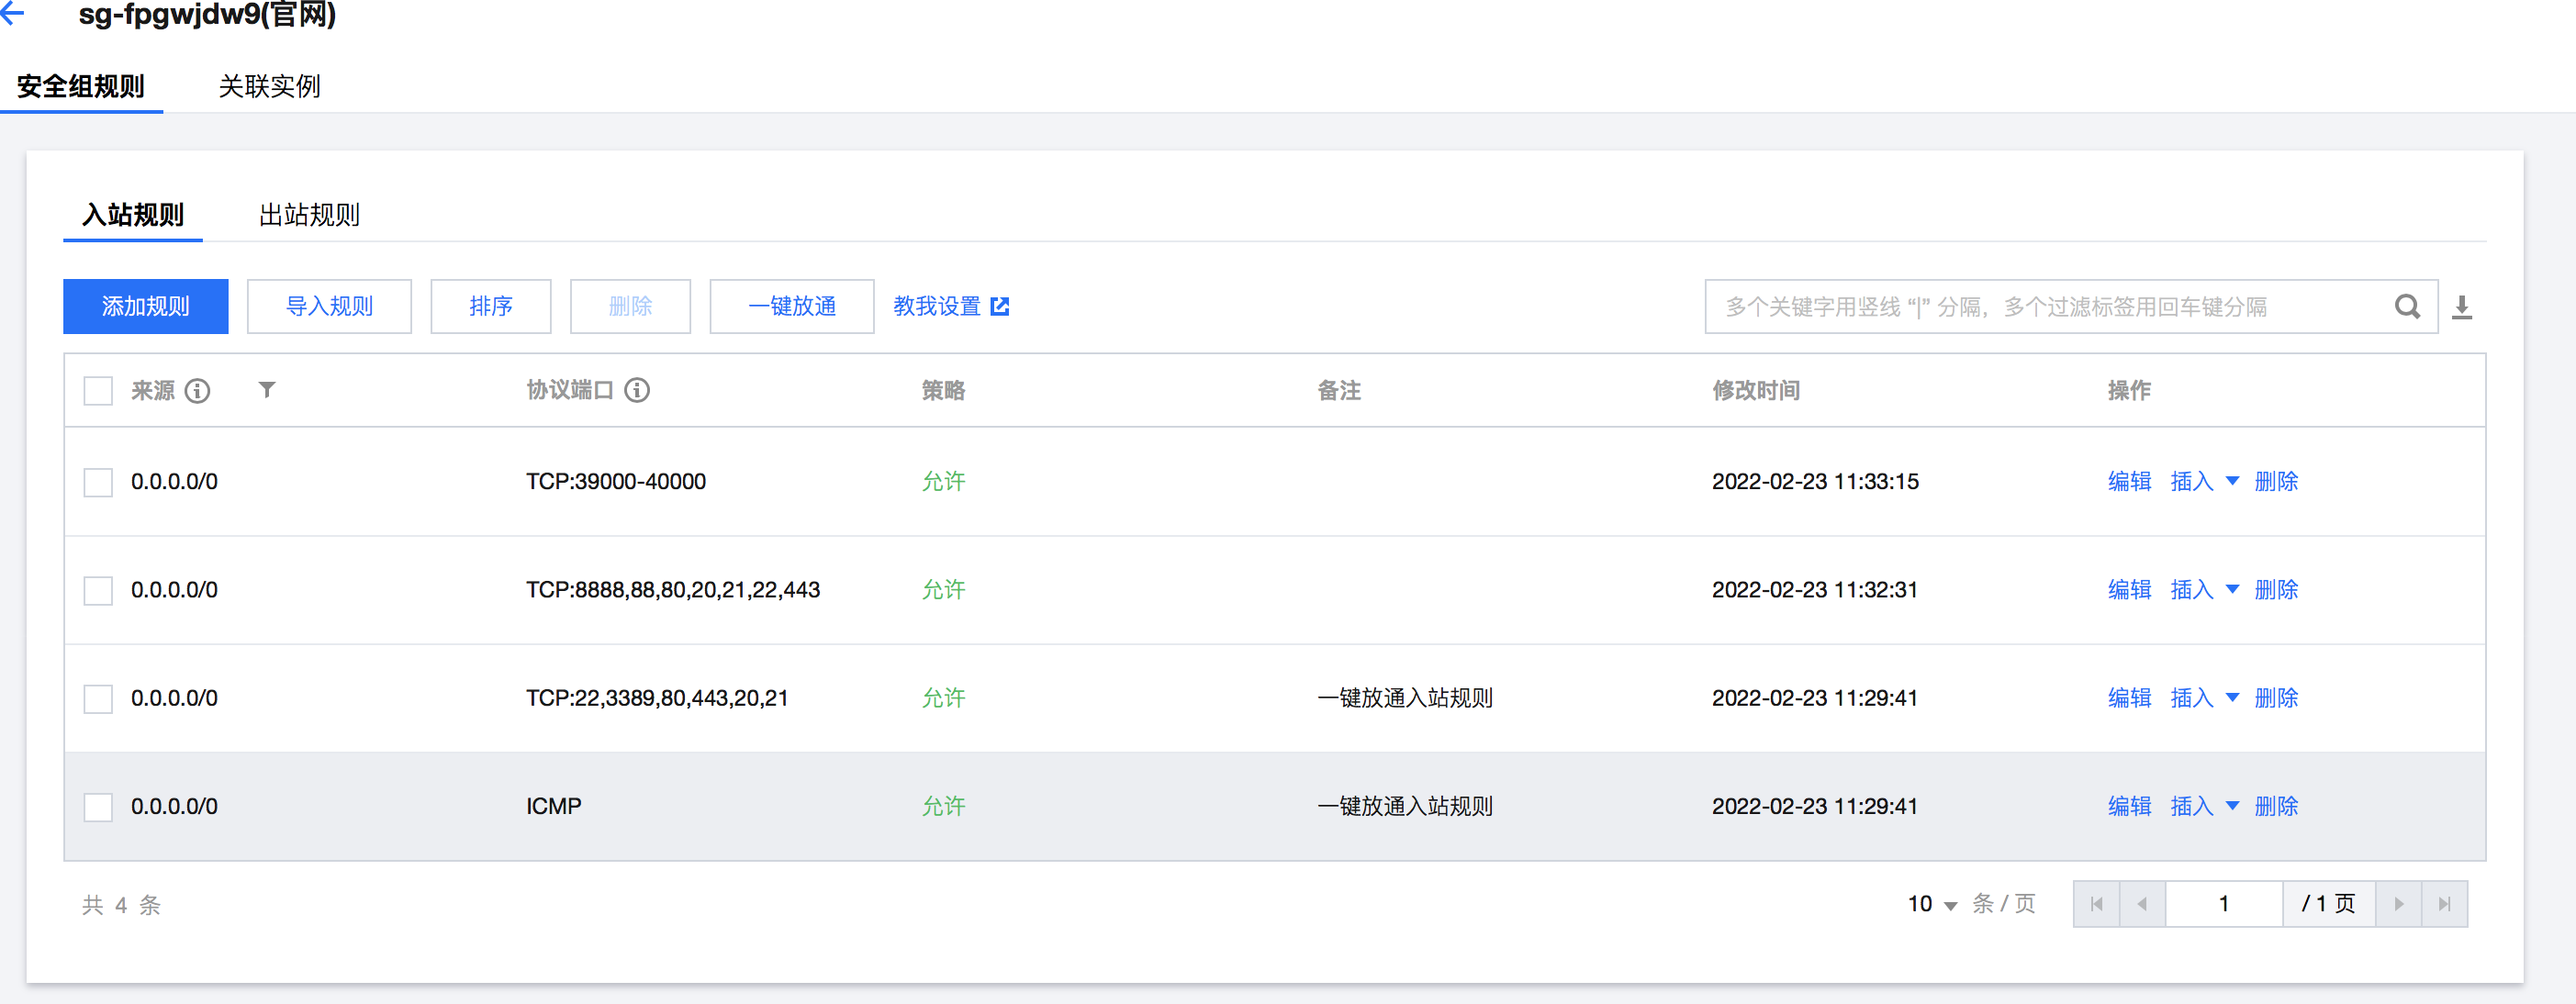Select the TCP:22,3389,80,443,20,21 rule checkbox
2576x1004 pixels.
pyautogui.click(x=98, y=698)
